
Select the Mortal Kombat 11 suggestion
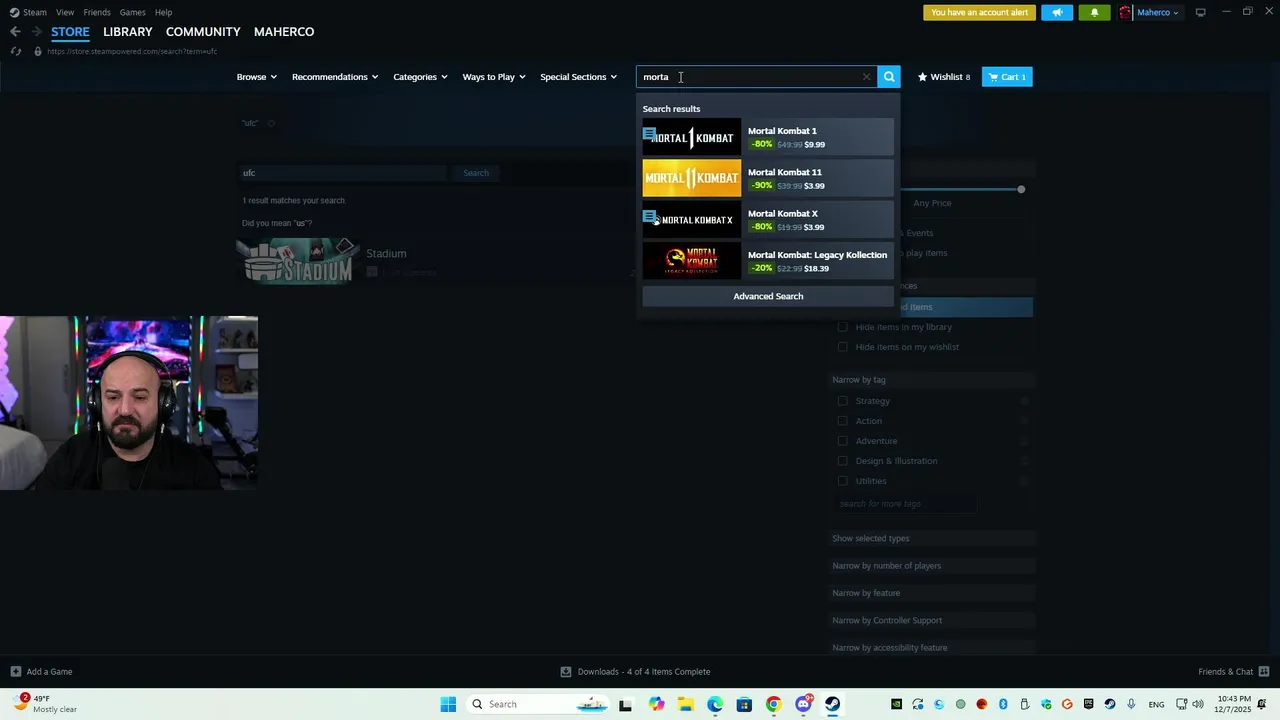768,178
